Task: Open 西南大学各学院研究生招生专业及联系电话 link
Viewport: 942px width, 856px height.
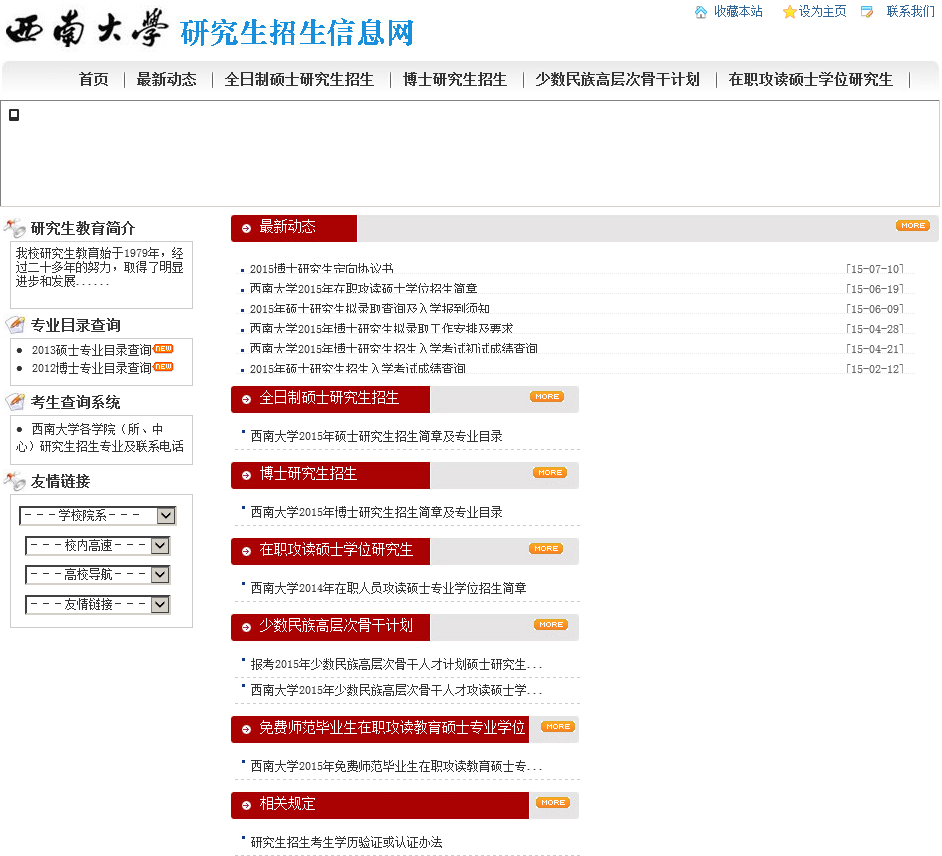Action: (x=100, y=438)
